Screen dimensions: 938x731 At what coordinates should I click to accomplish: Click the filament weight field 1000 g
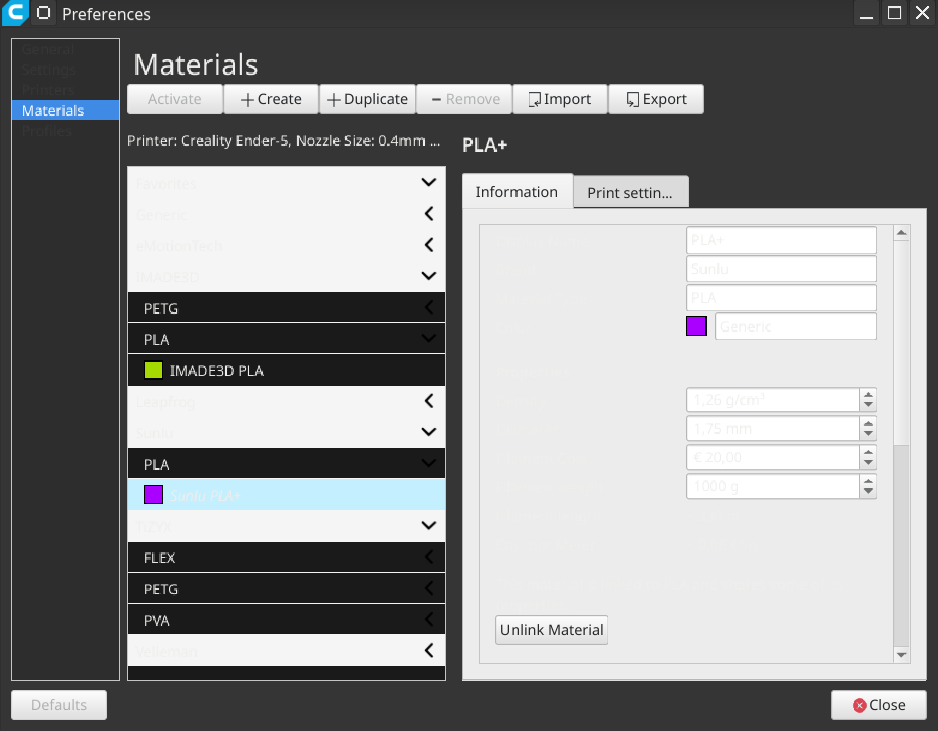773,486
